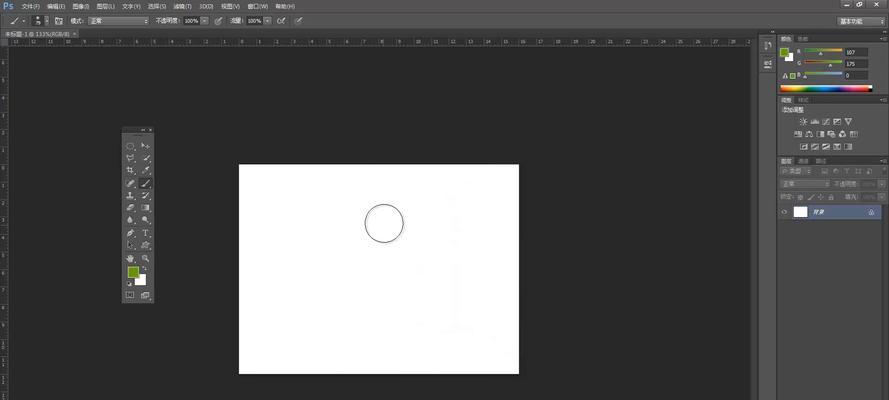The width and height of the screenshot is (889, 400).
Task: Select the Background layer thumbnail
Action: pyautogui.click(x=800, y=212)
